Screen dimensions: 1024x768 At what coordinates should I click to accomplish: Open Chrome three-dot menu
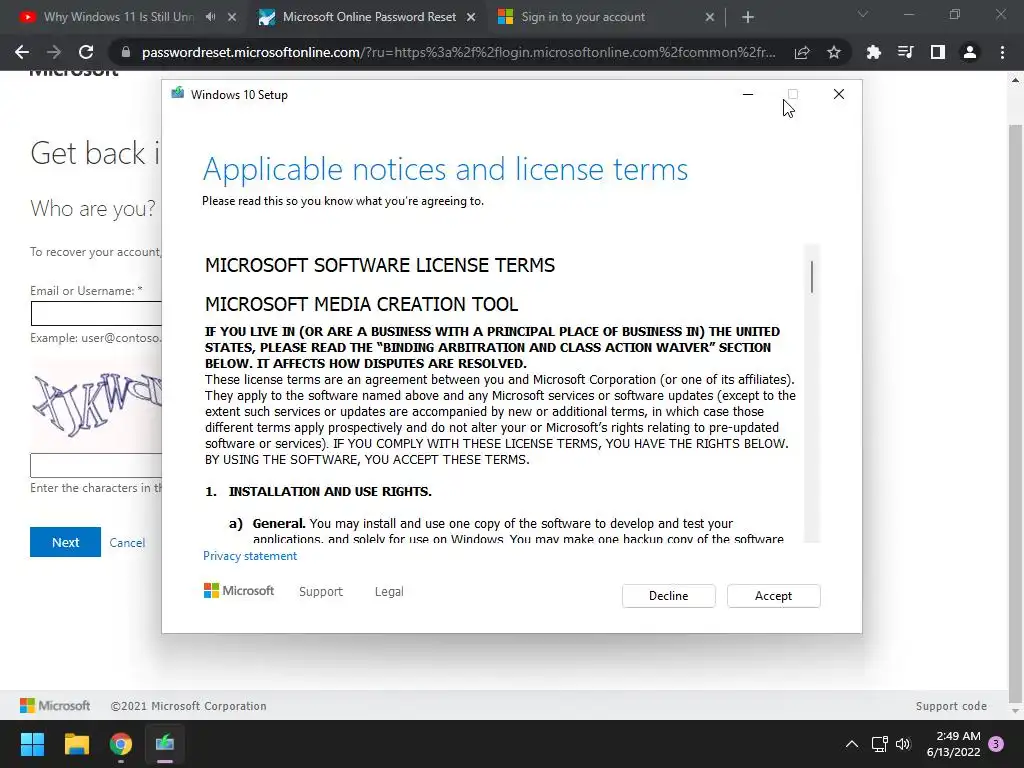[1002, 52]
